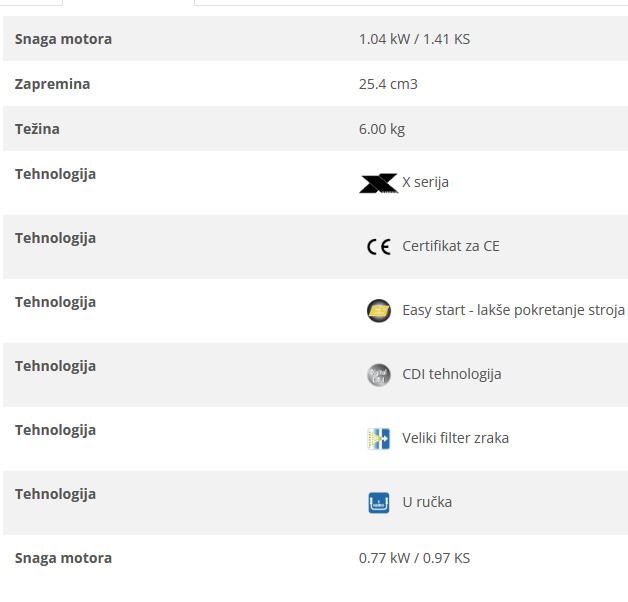Click the CE certificate mark icon
Image resolution: width=628 pixels, height=602 pixels.
pos(378,247)
